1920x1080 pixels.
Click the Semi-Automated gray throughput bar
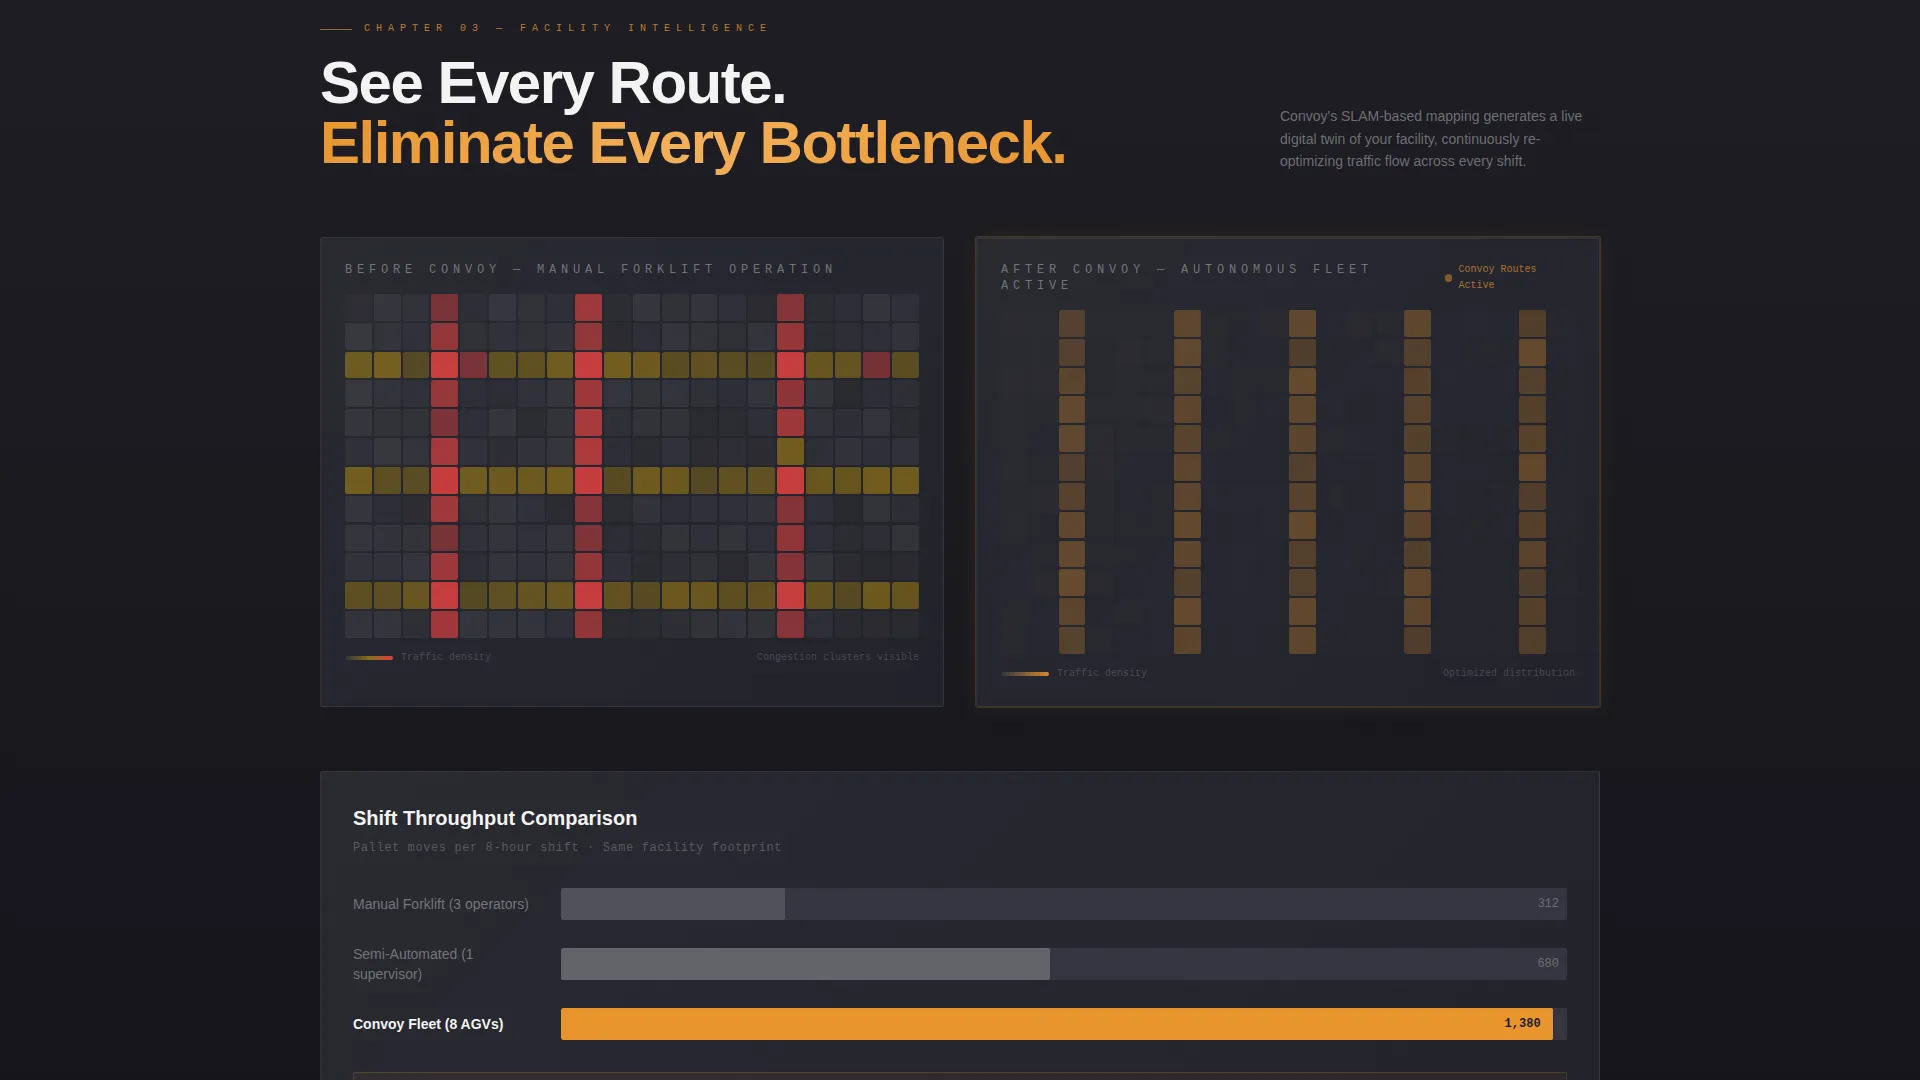pos(805,964)
